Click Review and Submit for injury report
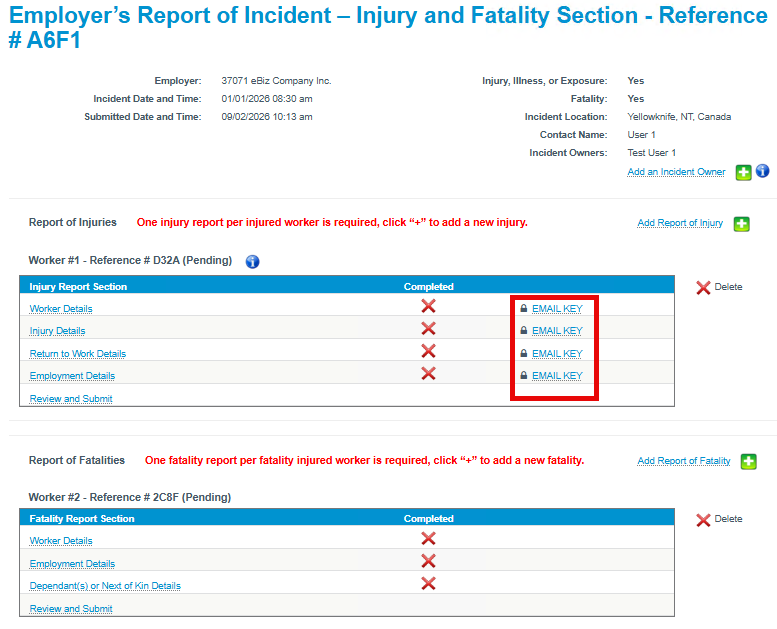 [71, 399]
